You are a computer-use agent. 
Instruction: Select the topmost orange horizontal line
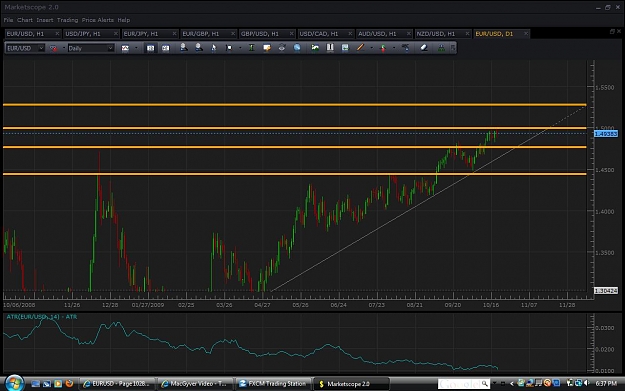tap(295, 105)
